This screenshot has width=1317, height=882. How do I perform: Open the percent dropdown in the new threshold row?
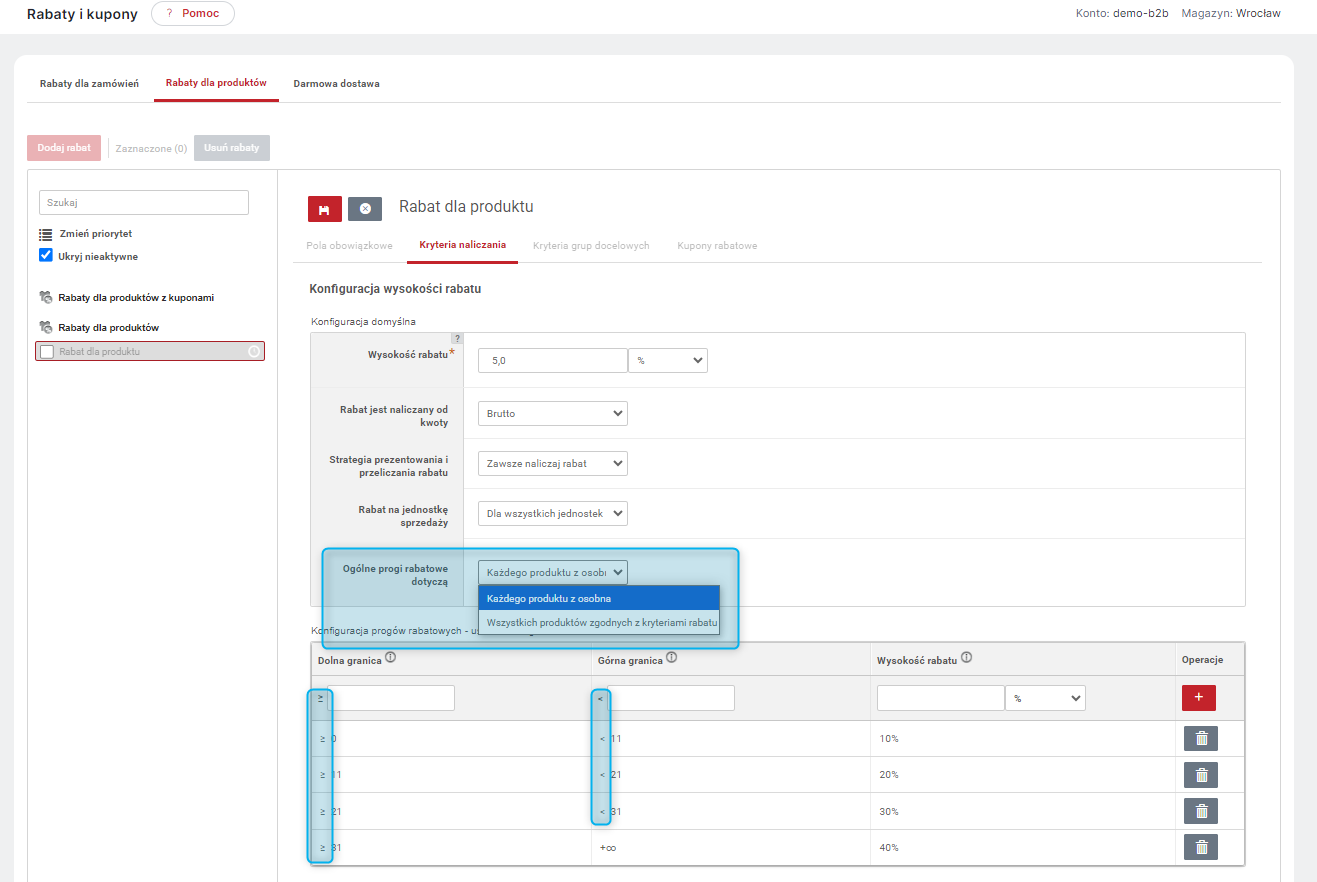(x=1046, y=698)
